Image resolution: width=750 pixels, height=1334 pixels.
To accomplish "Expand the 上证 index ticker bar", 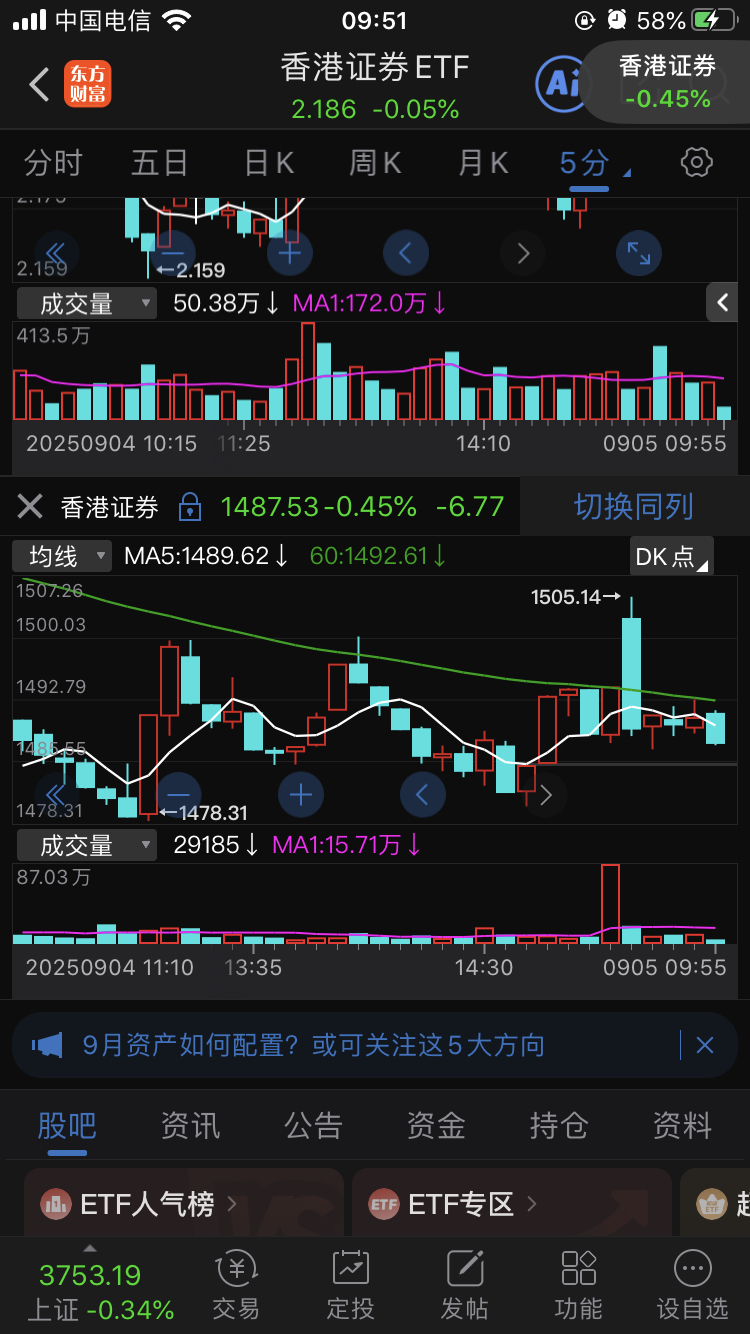I will [x=90, y=1248].
